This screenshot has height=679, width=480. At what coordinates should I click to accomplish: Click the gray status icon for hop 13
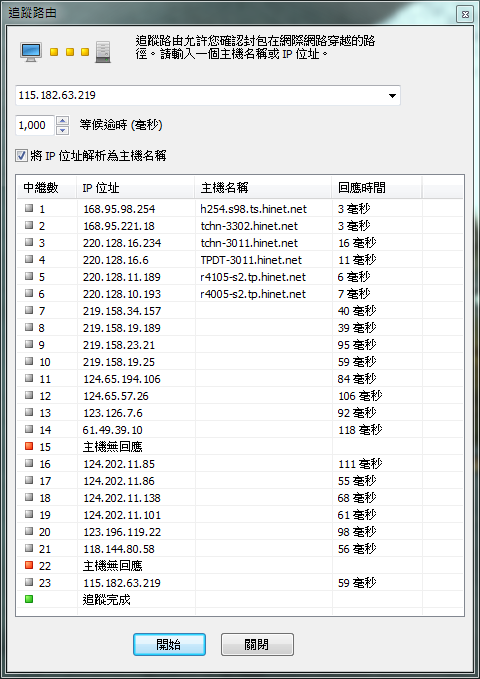[29, 412]
